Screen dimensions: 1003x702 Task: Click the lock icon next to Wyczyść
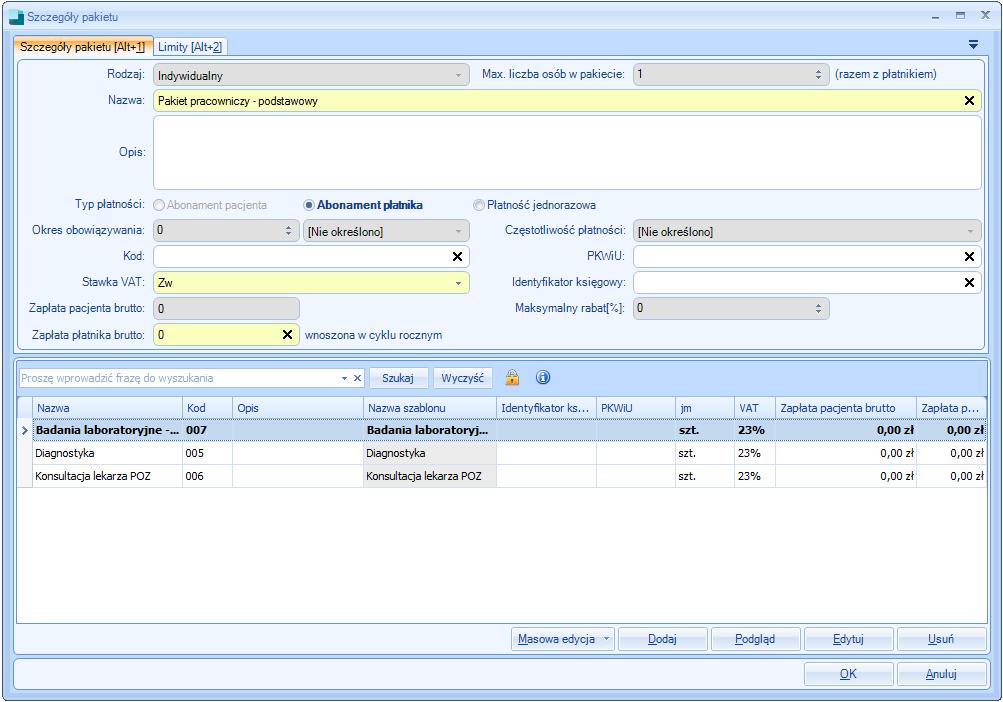tap(512, 378)
